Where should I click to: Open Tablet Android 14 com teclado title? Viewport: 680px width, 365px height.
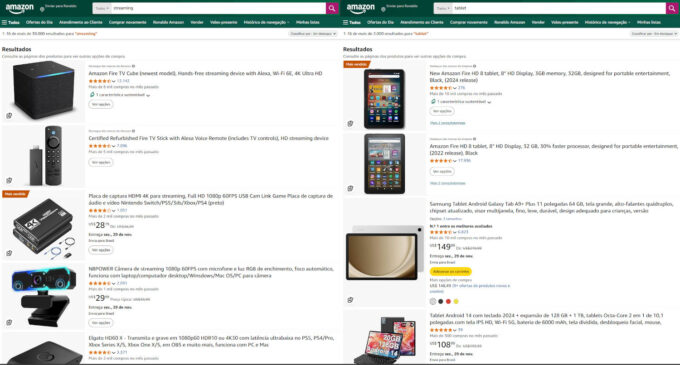coord(546,319)
